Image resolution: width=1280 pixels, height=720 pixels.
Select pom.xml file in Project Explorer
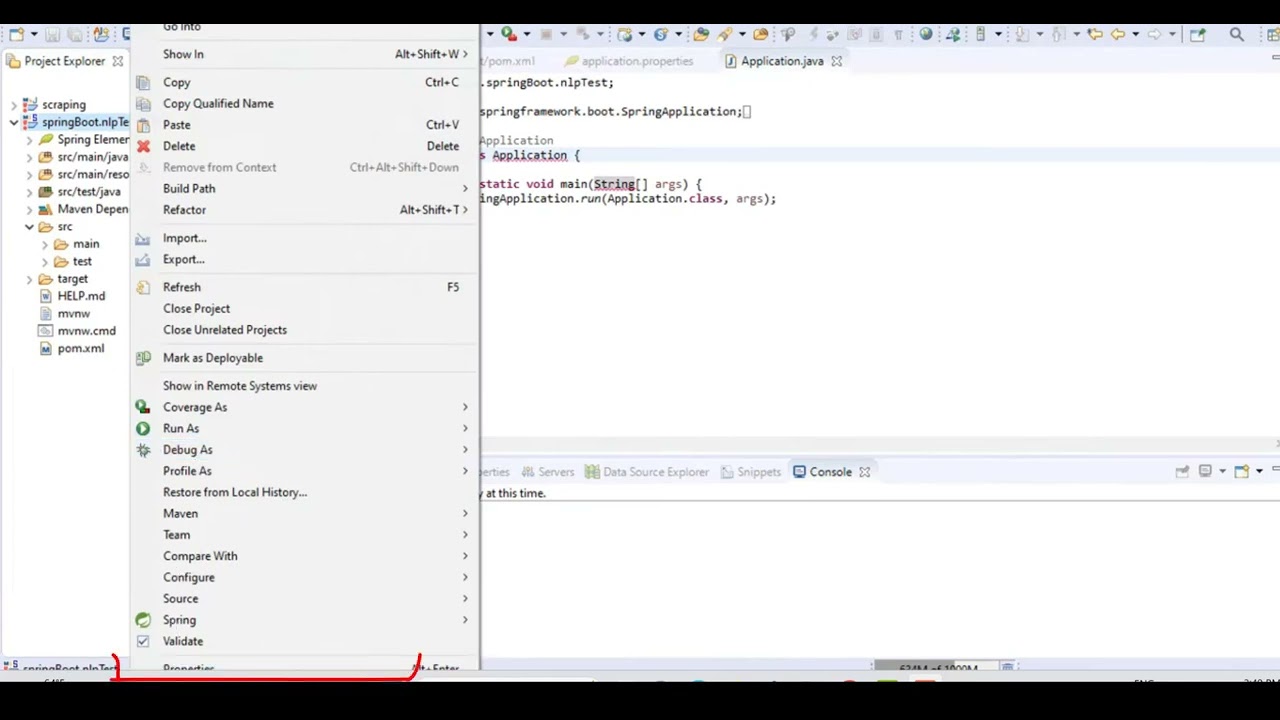point(71,348)
